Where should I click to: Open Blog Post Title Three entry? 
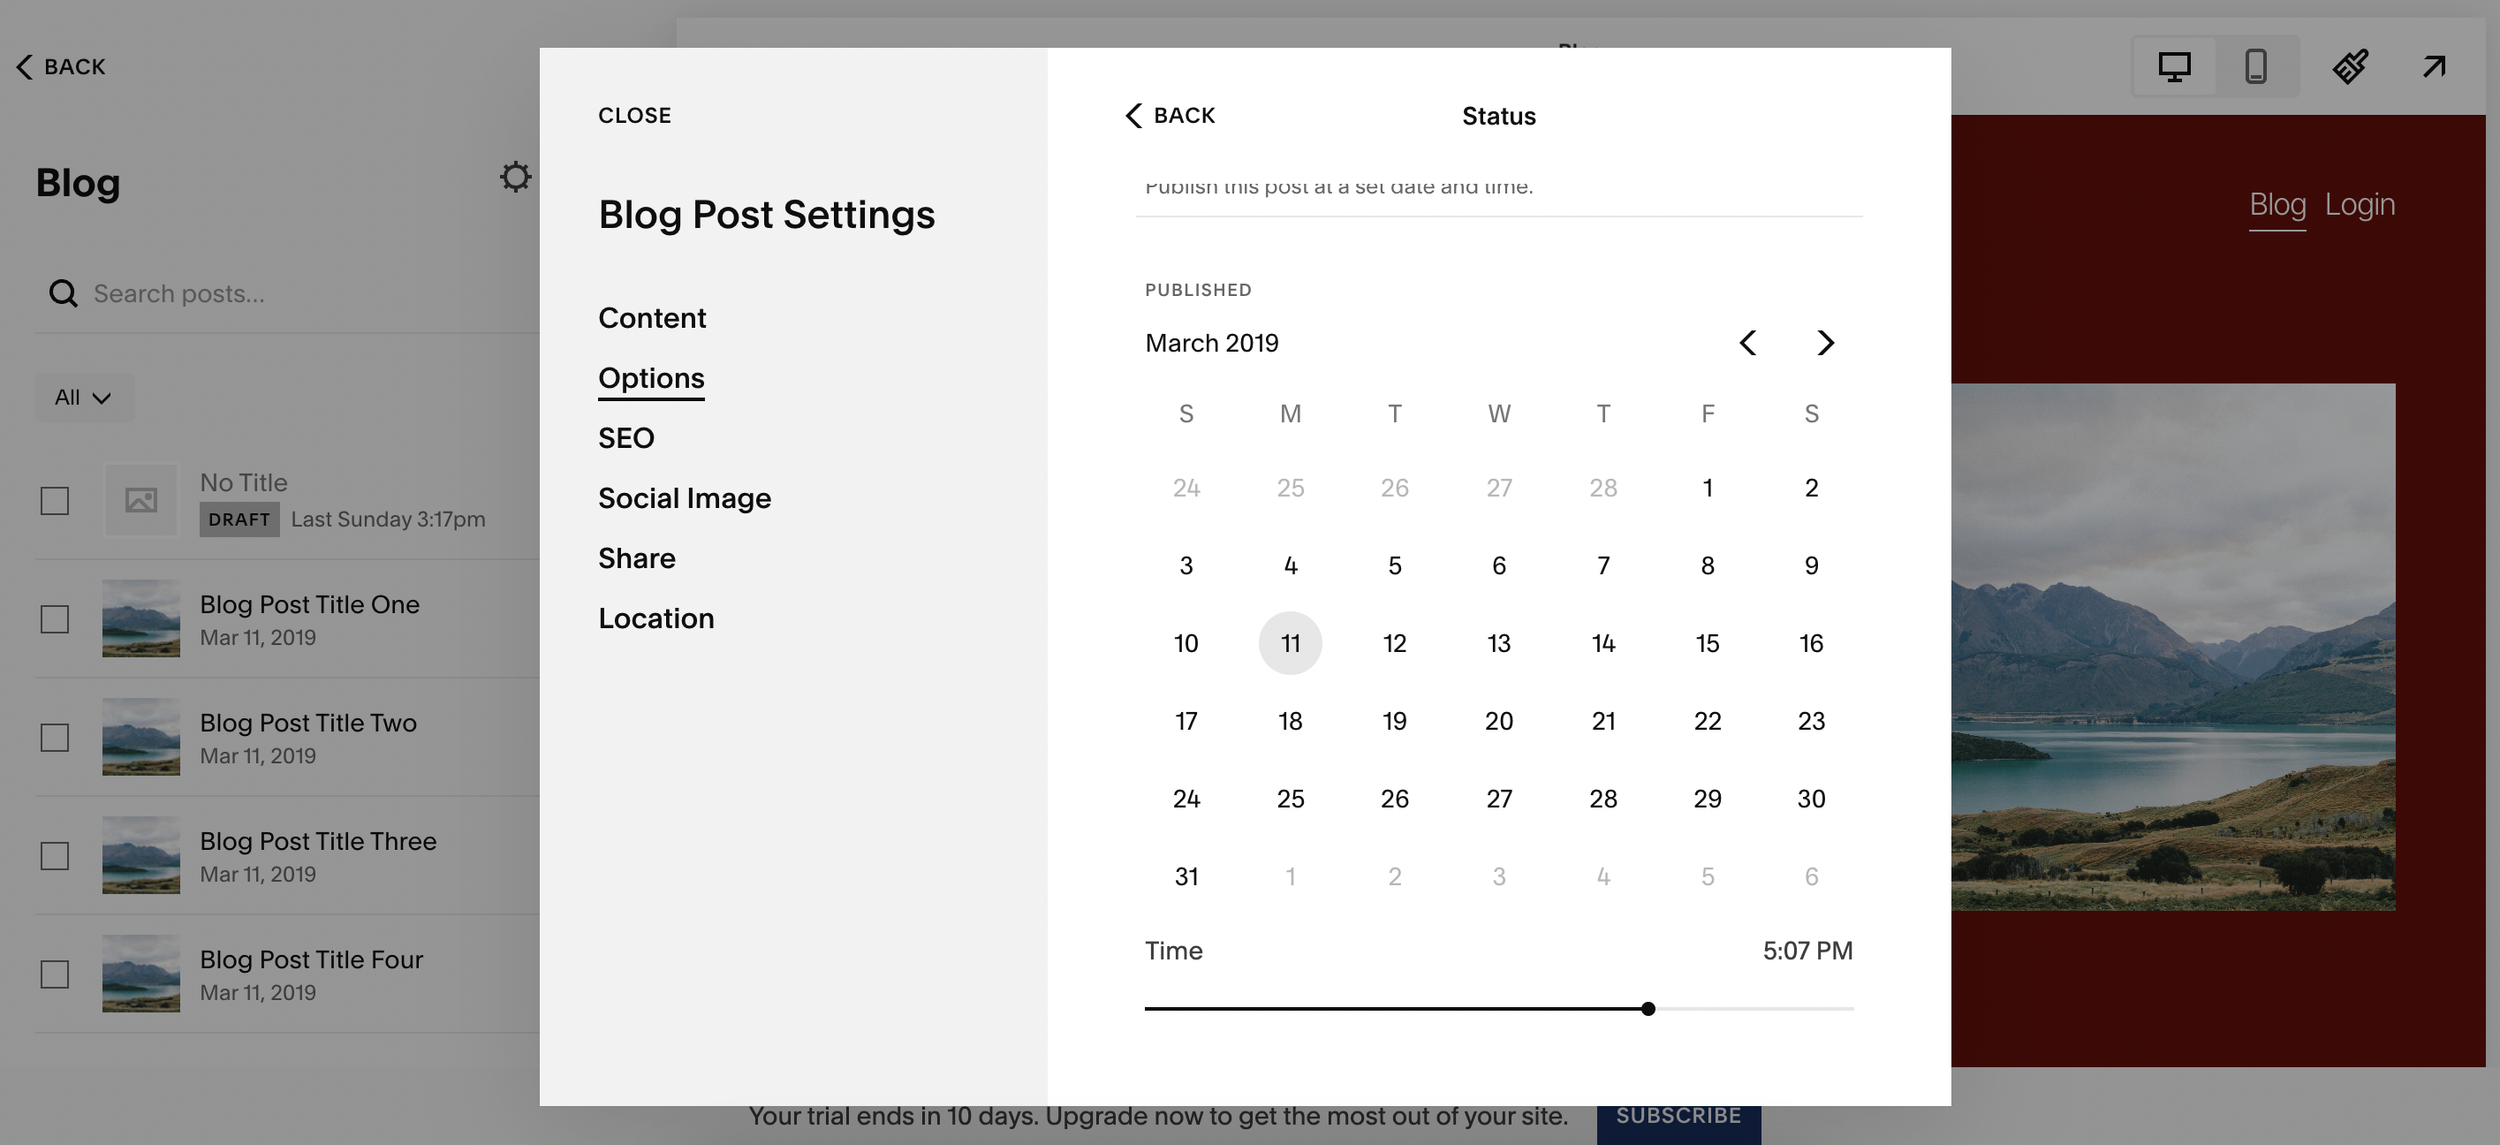[x=288, y=856]
